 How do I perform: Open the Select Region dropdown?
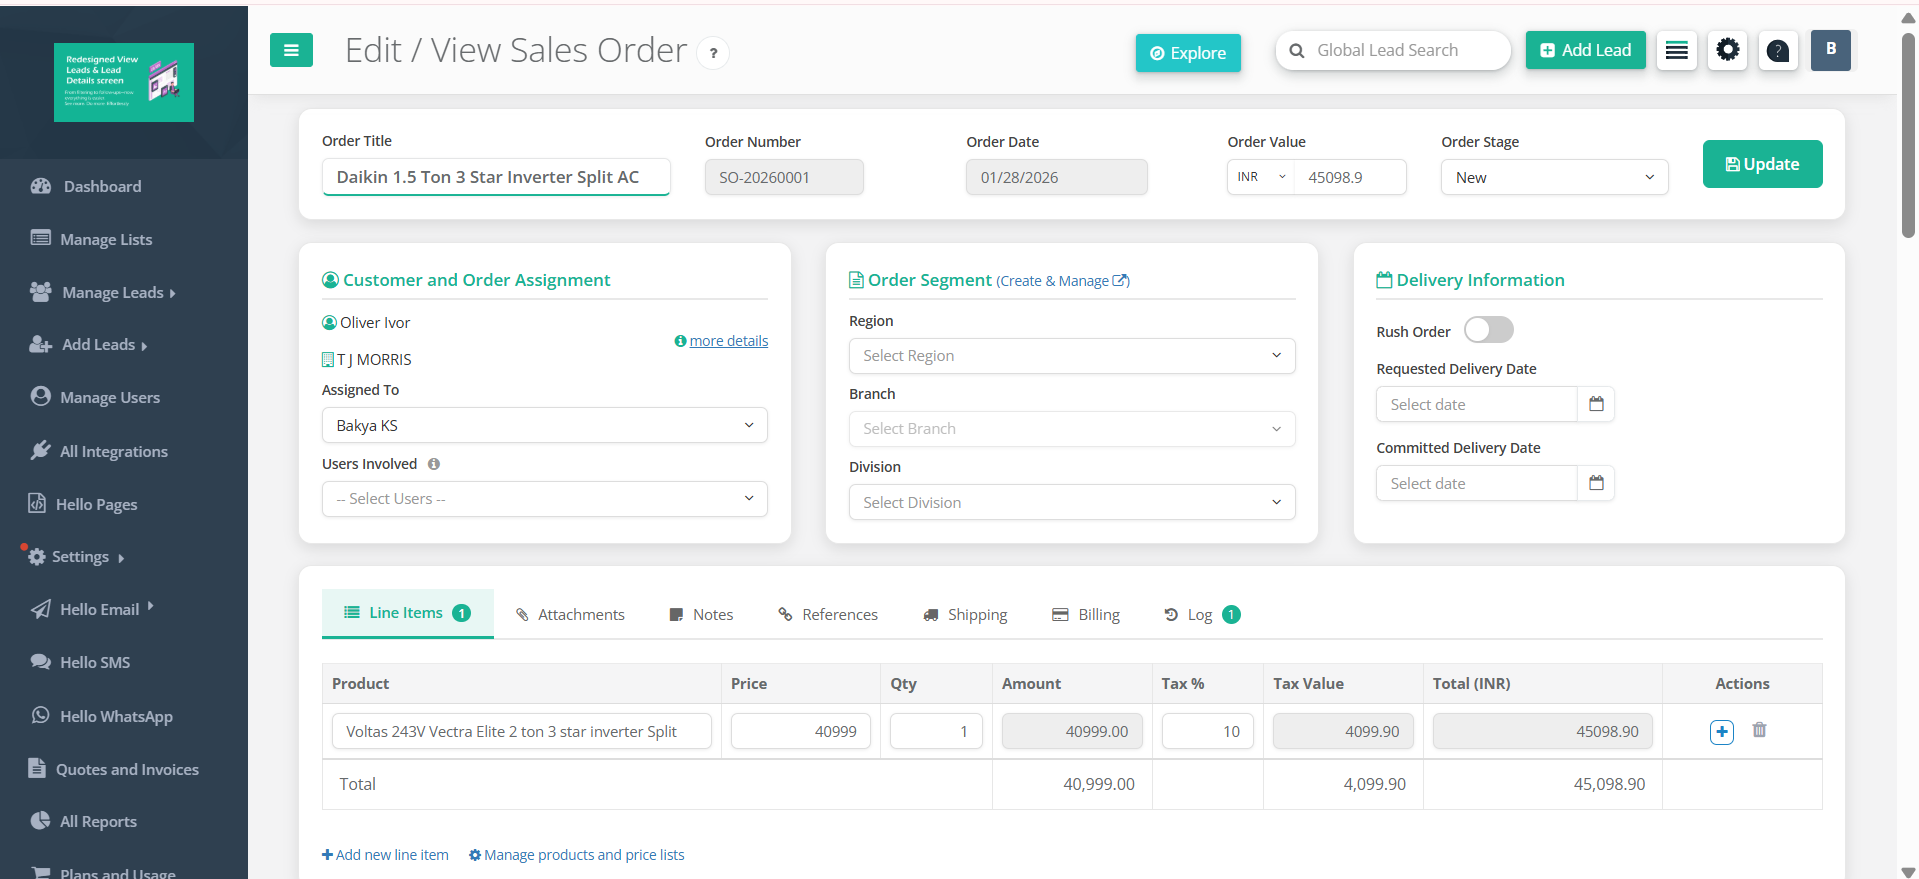click(1072, 356)
